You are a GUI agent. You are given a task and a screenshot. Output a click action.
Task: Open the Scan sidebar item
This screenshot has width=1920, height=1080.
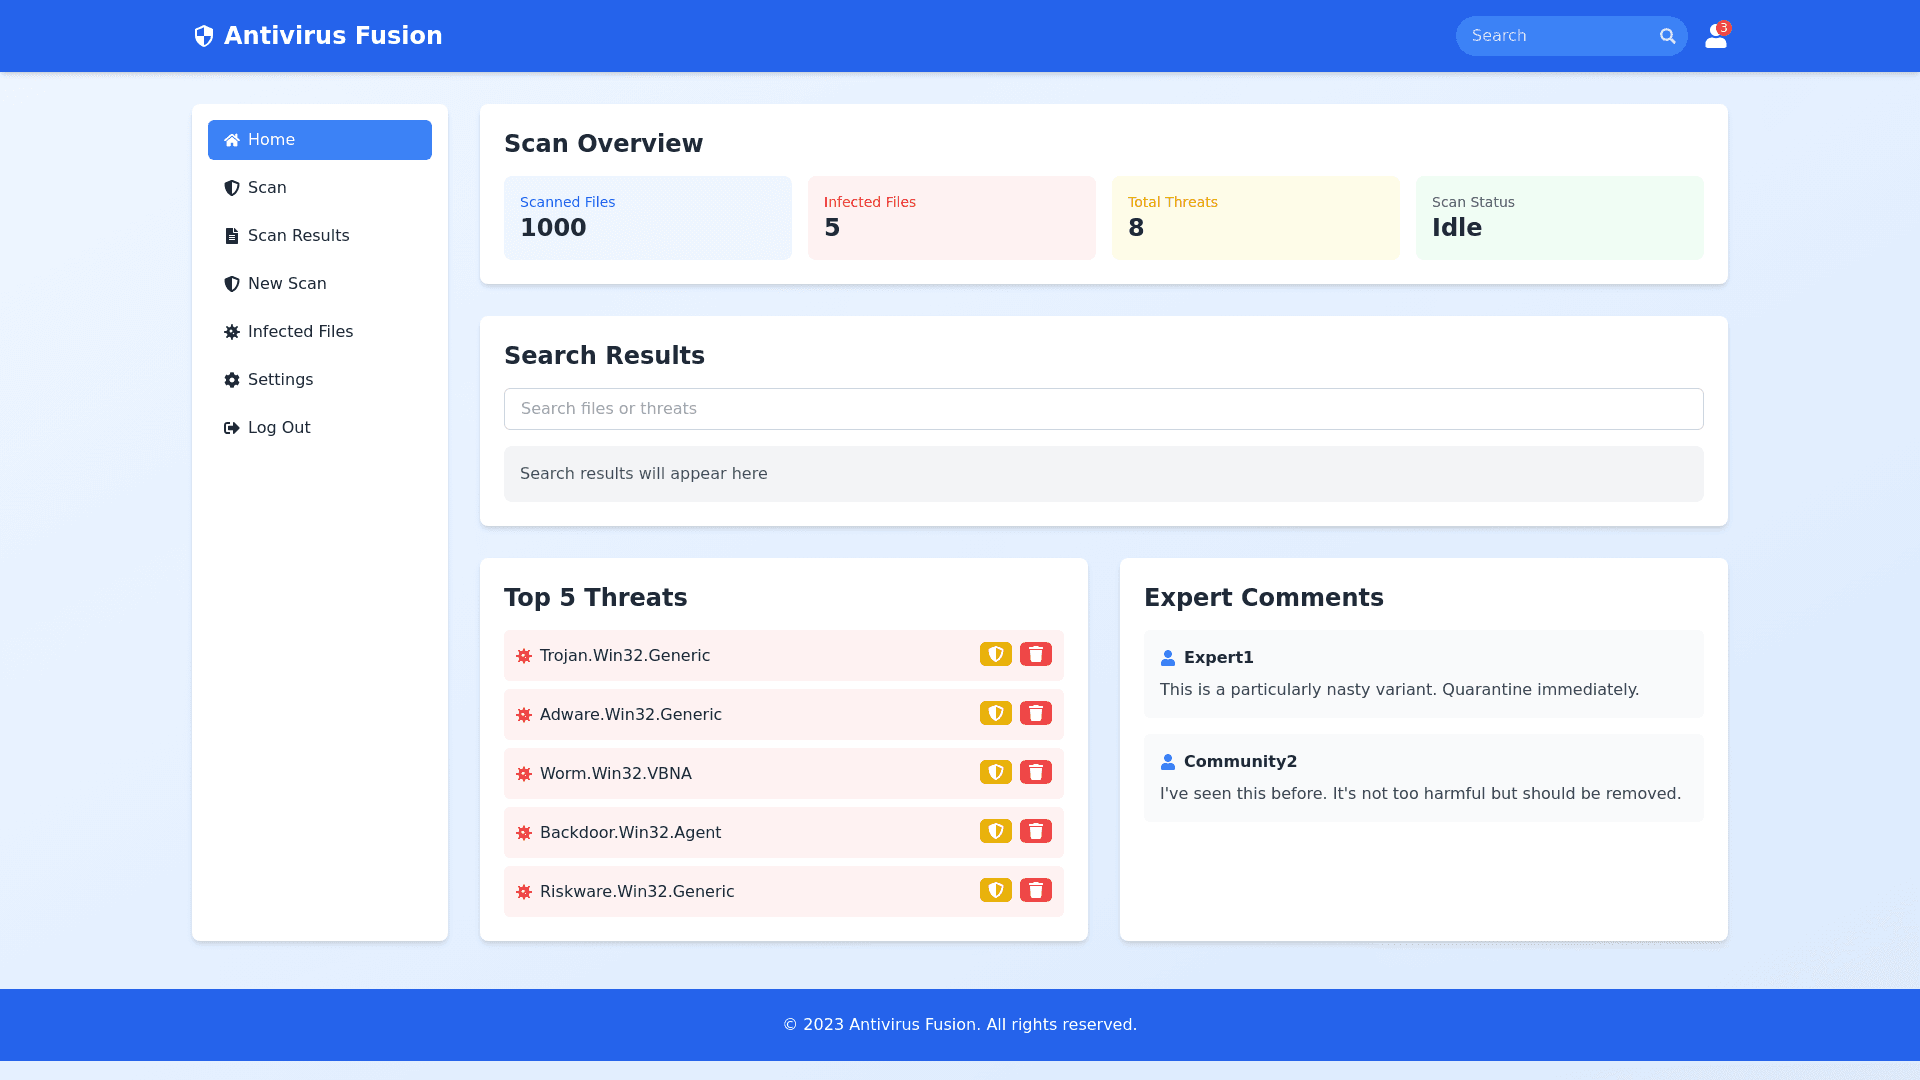(x=319, y=188)
